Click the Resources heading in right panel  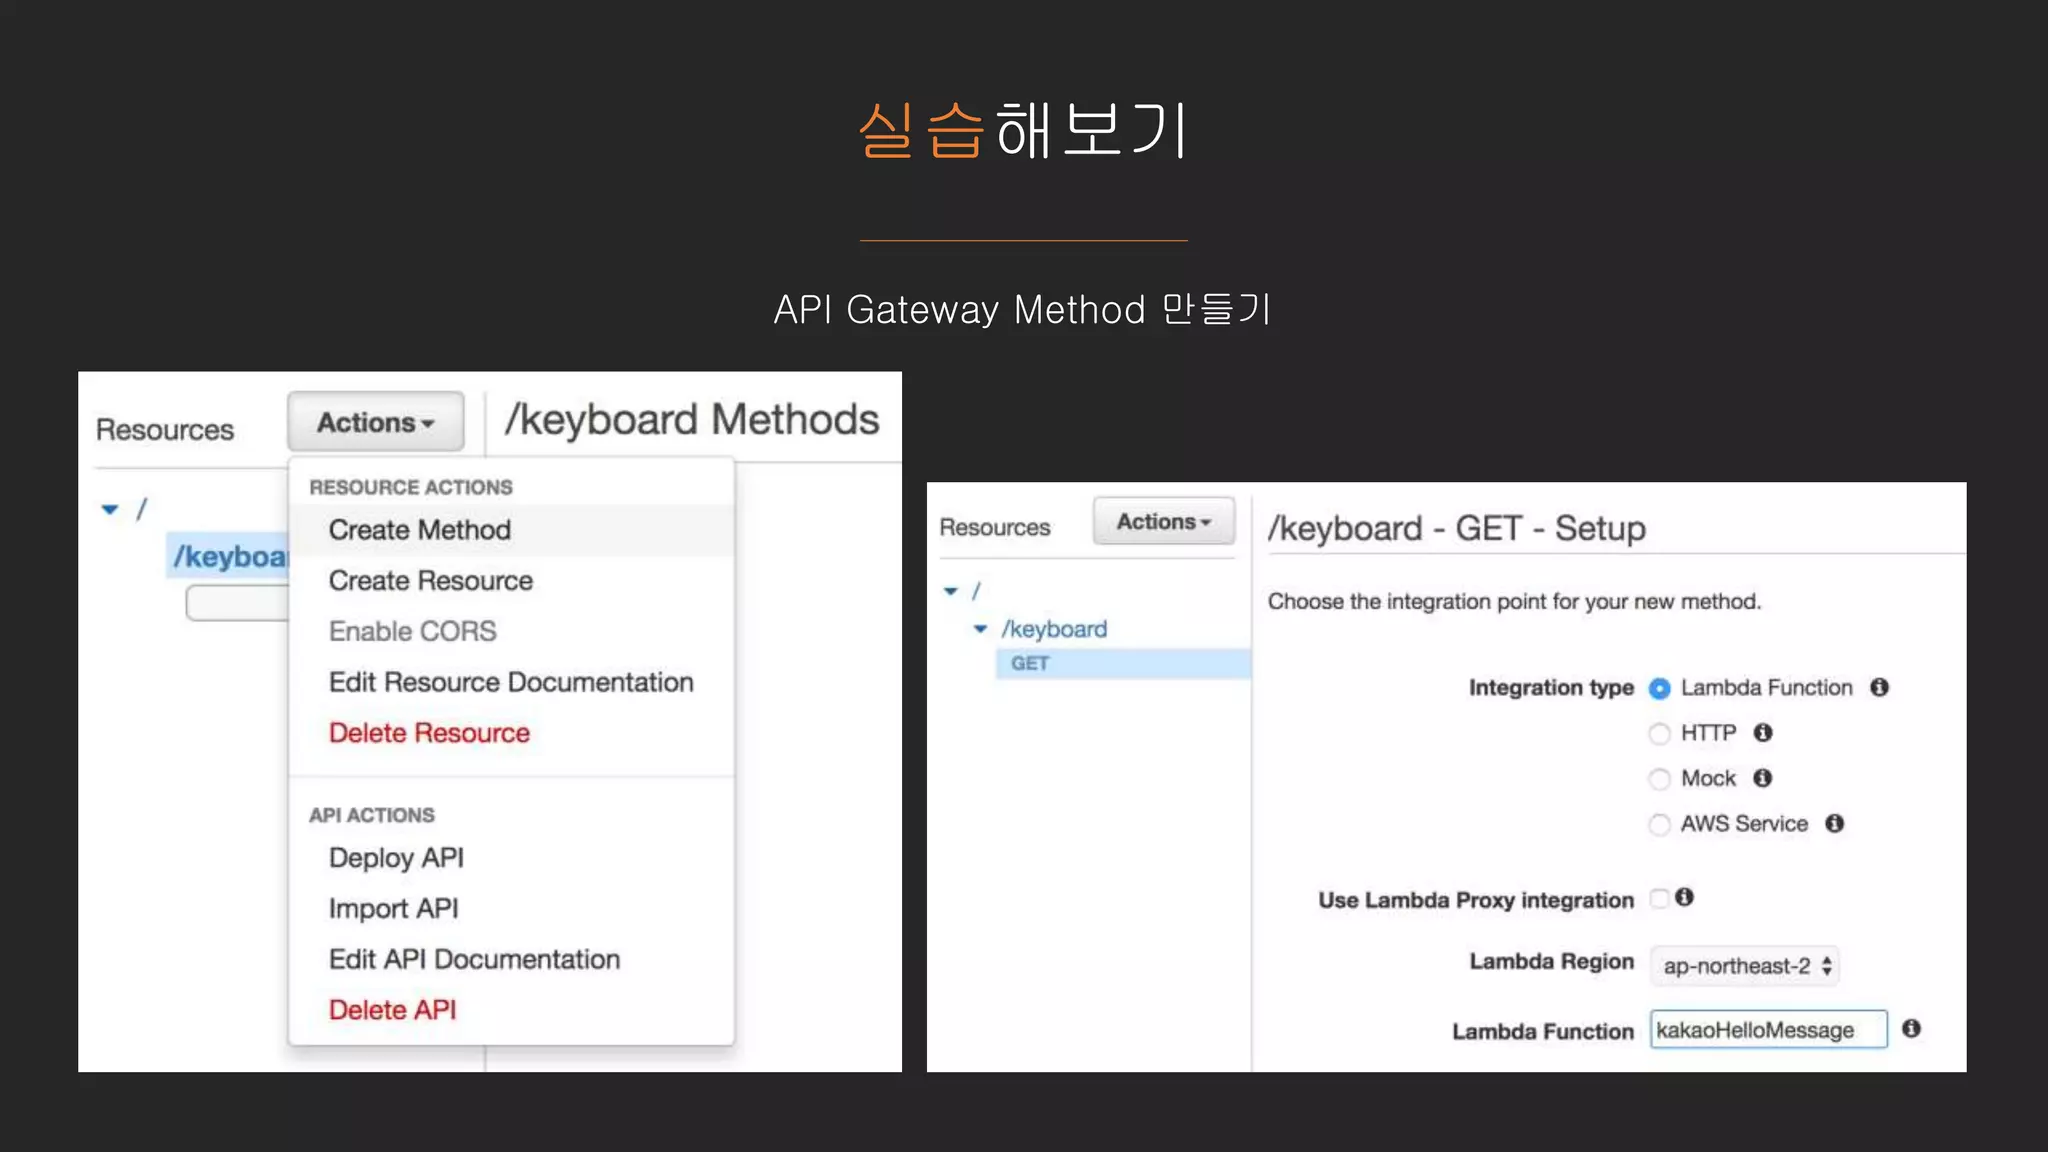[995, 527]
